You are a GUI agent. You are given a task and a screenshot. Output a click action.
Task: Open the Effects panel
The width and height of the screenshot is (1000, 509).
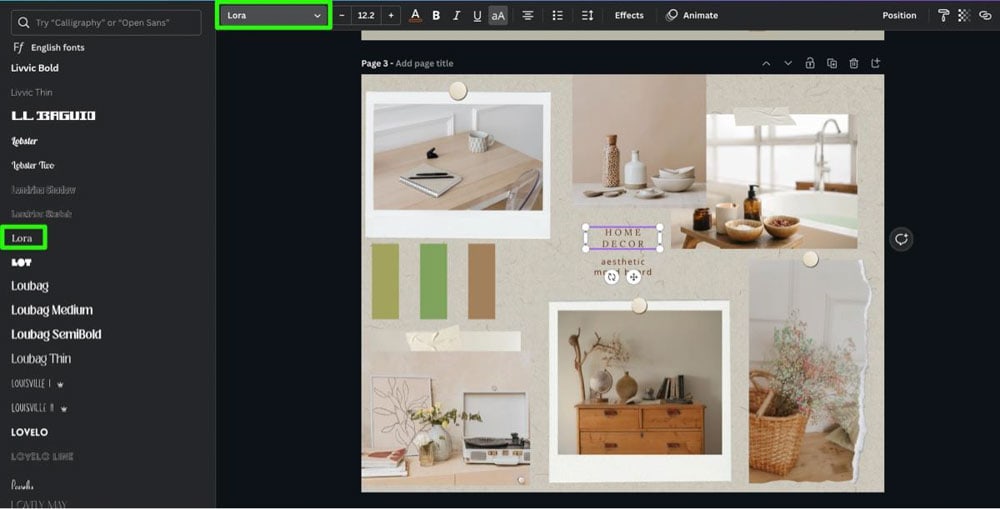(629, 15)
